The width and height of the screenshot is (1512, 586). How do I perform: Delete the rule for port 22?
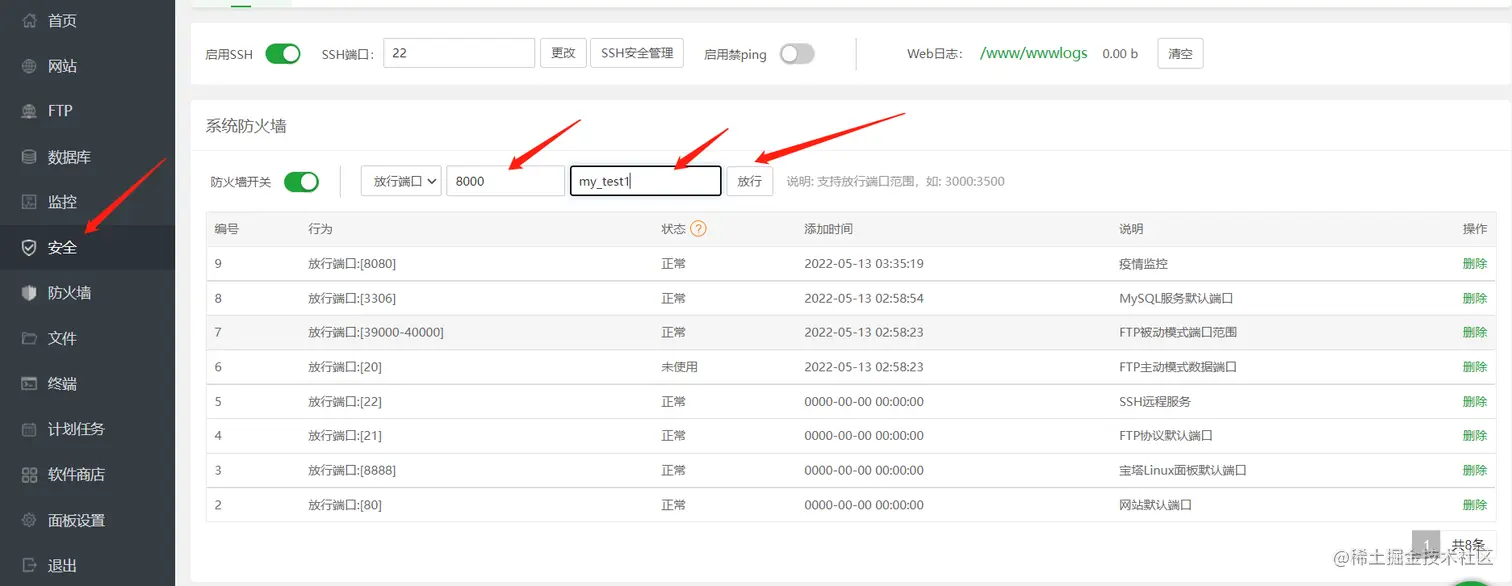[x=1474, y=401]
